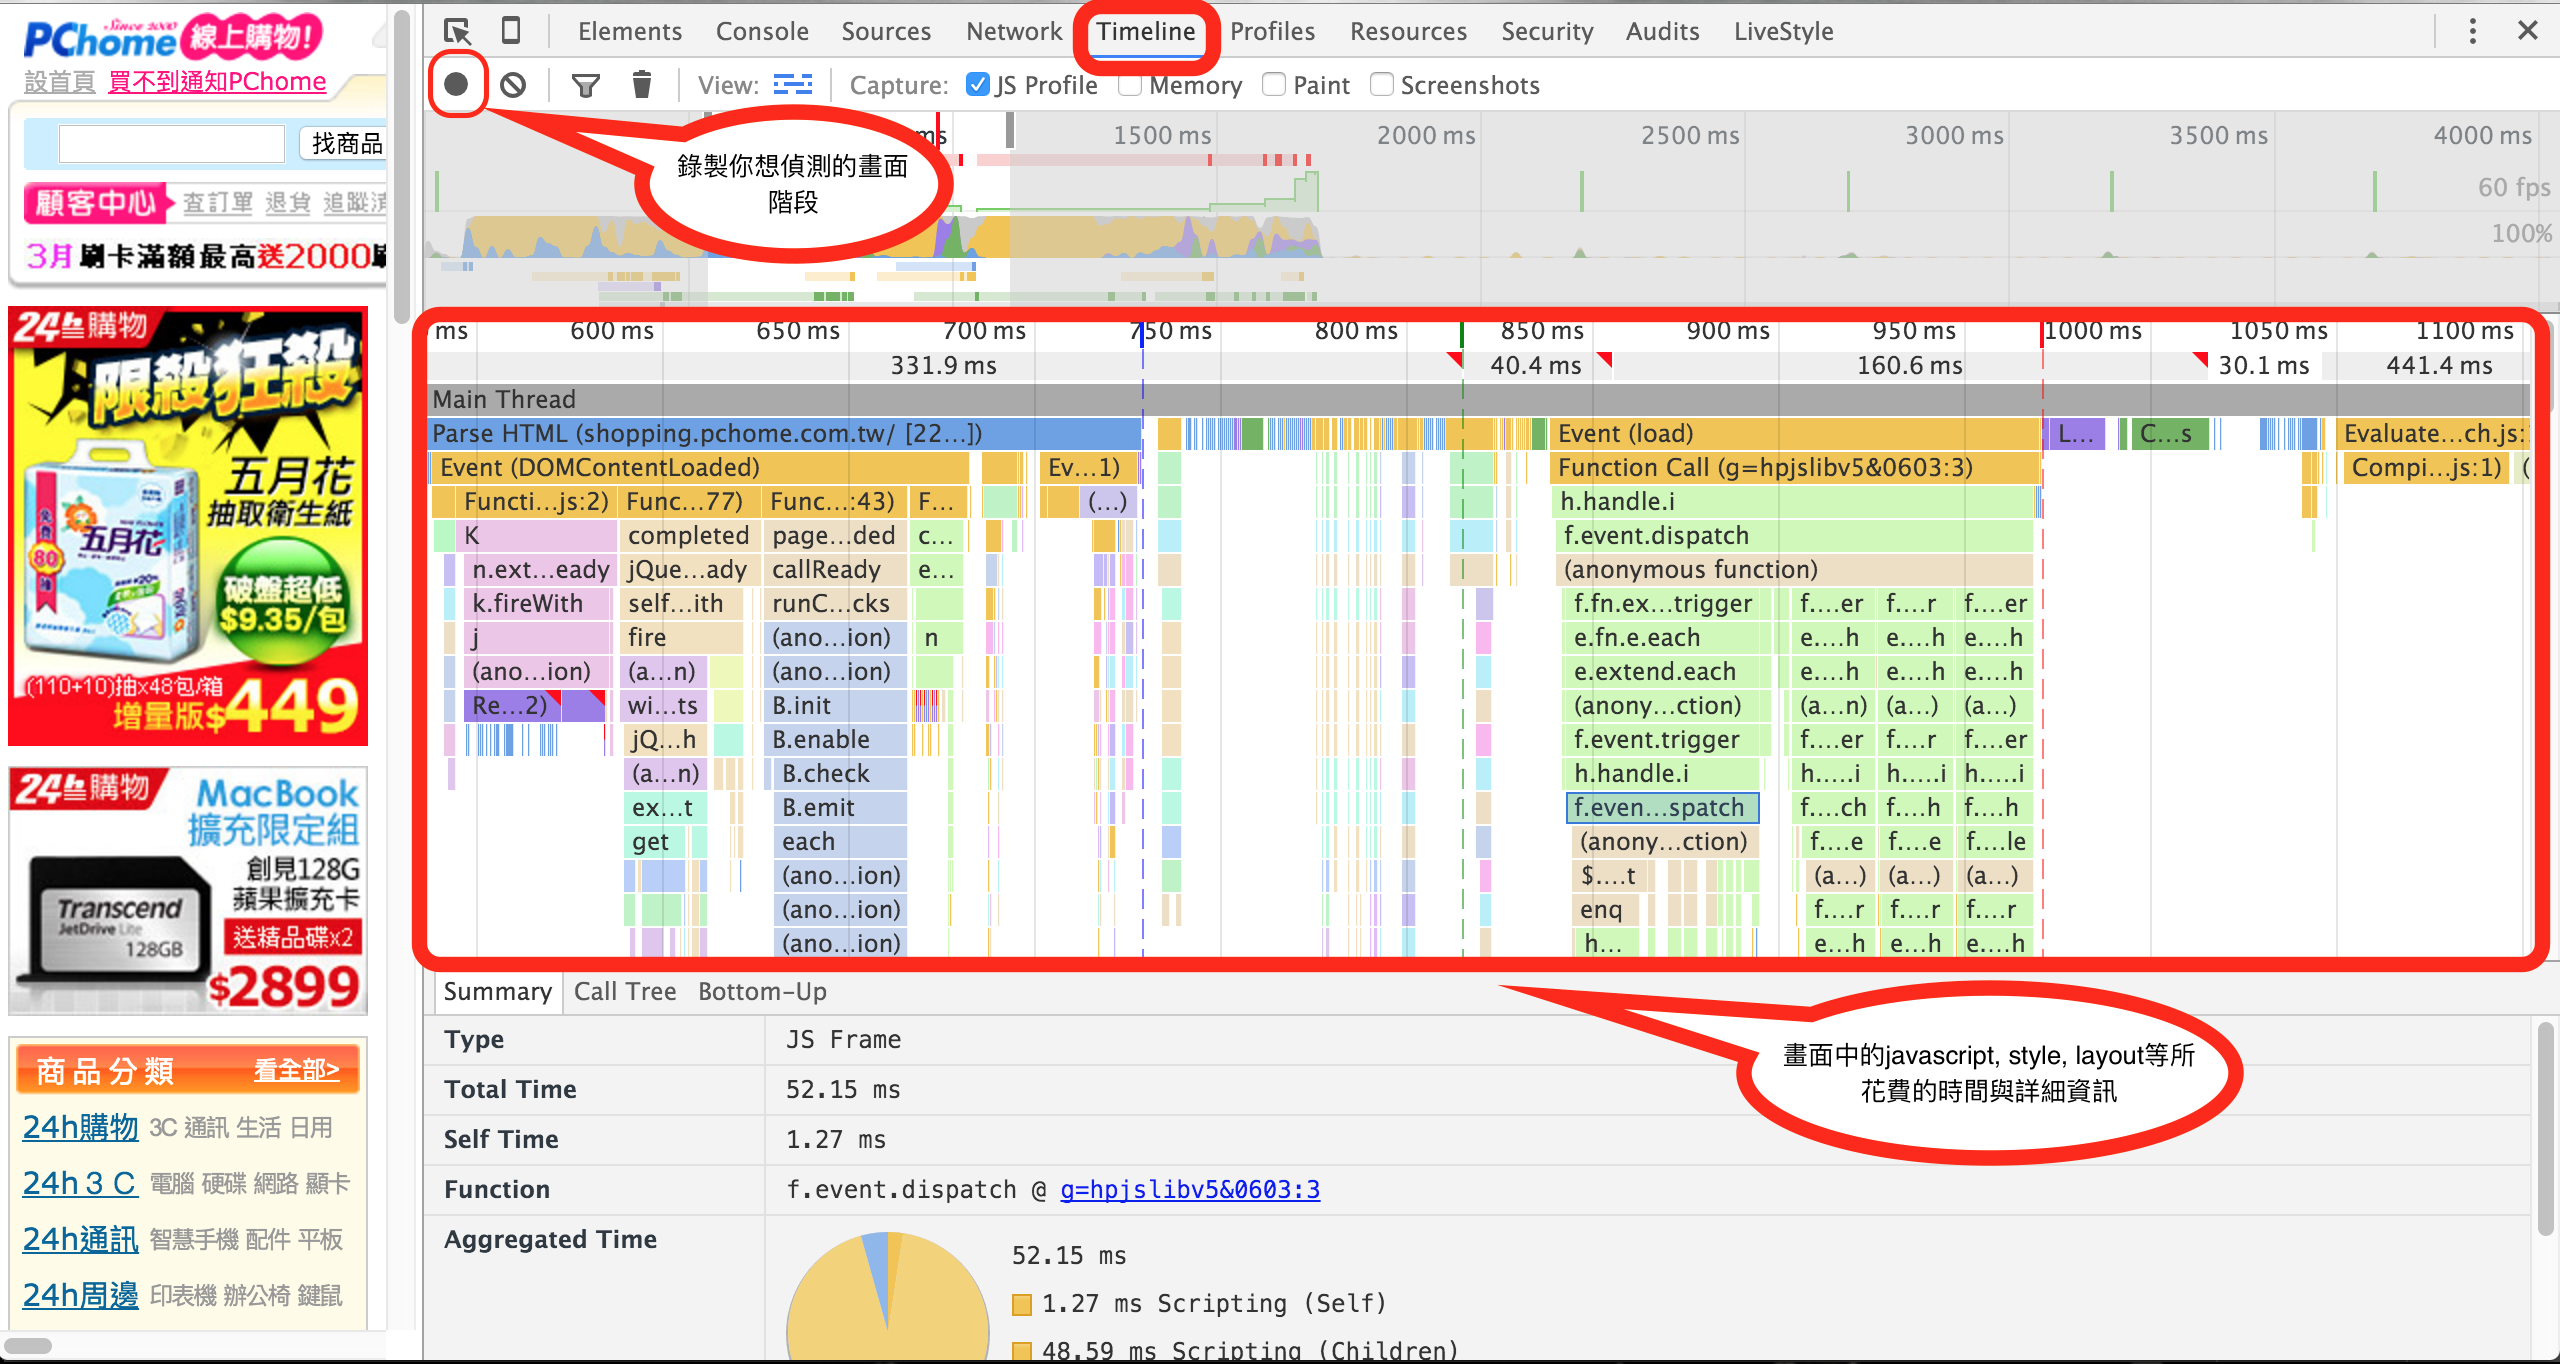Open the 24h 3 C category link
Image resolution: width=2560 pixels, height=1364 pixels.
click(x=79, y=1183)
